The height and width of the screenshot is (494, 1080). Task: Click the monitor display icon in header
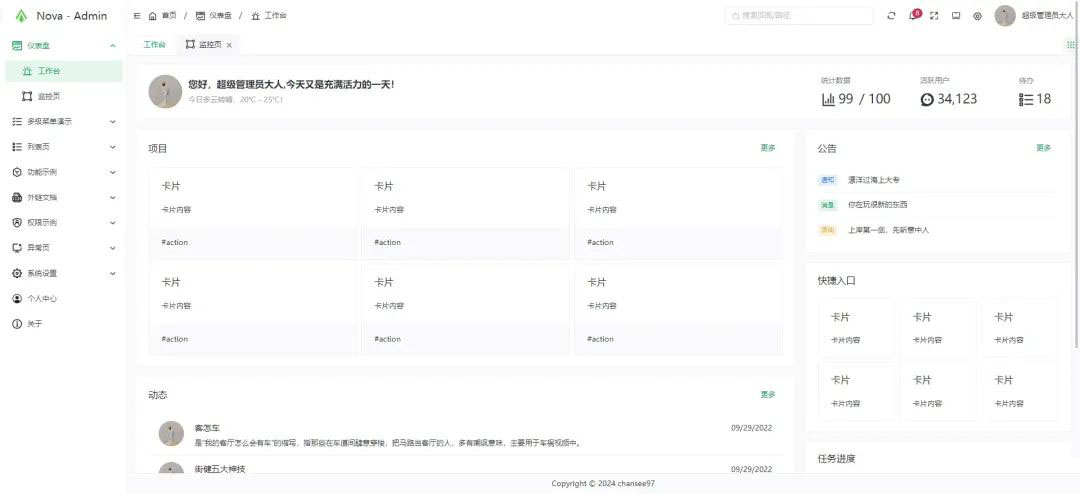[956, 16]
